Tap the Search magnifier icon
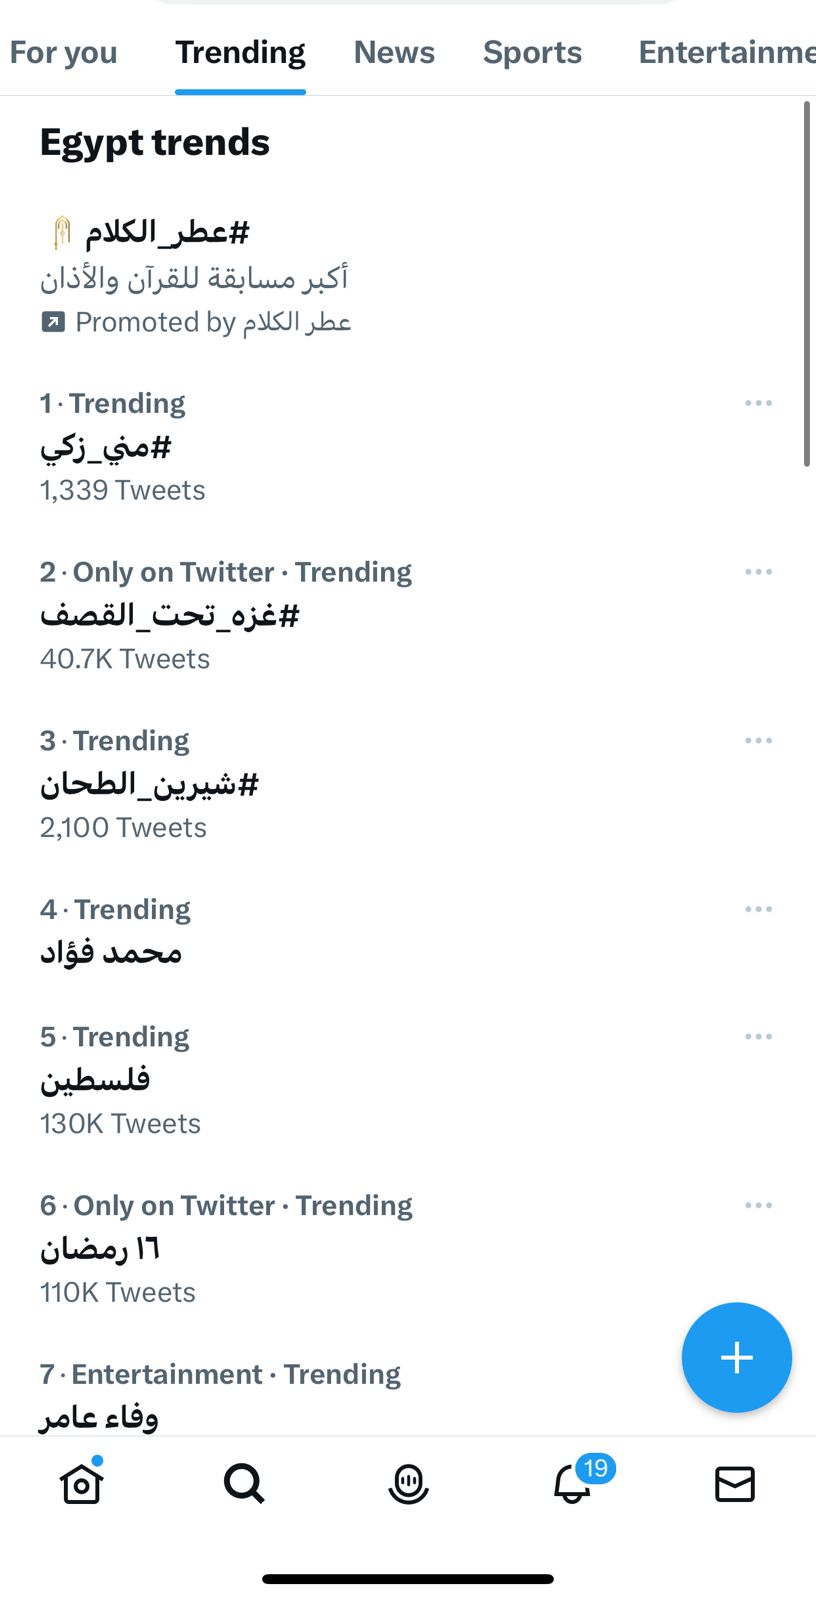Viewport: 816px width, 1600px height. 244,1483
